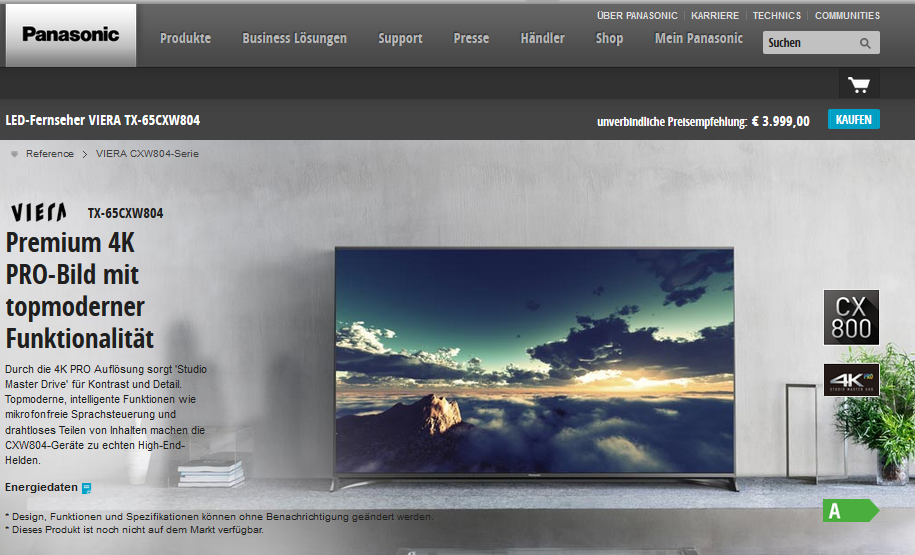Screen dimensions: 915x555
Task: Click the TX-65CXW804 model label beside VIERA
Action: coord(125,214)
